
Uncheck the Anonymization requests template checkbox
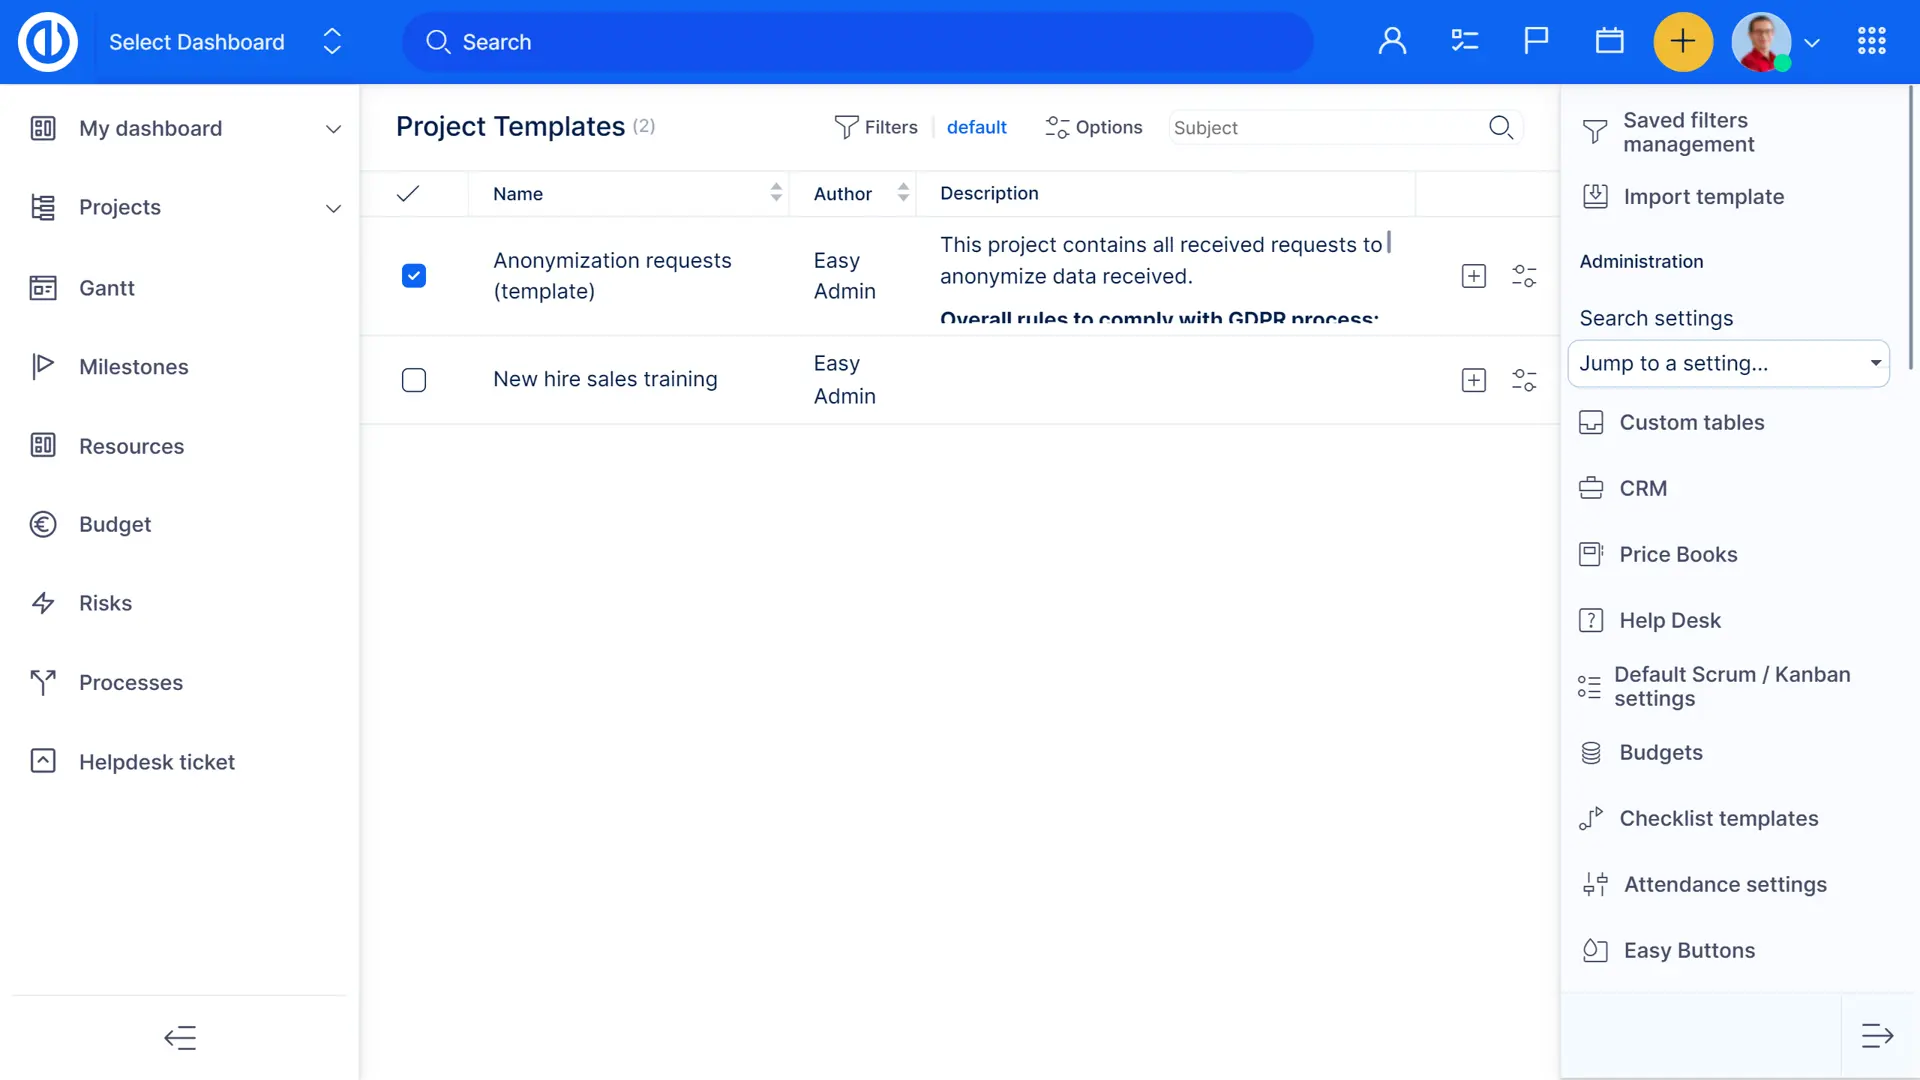click(x=414, y=276)
